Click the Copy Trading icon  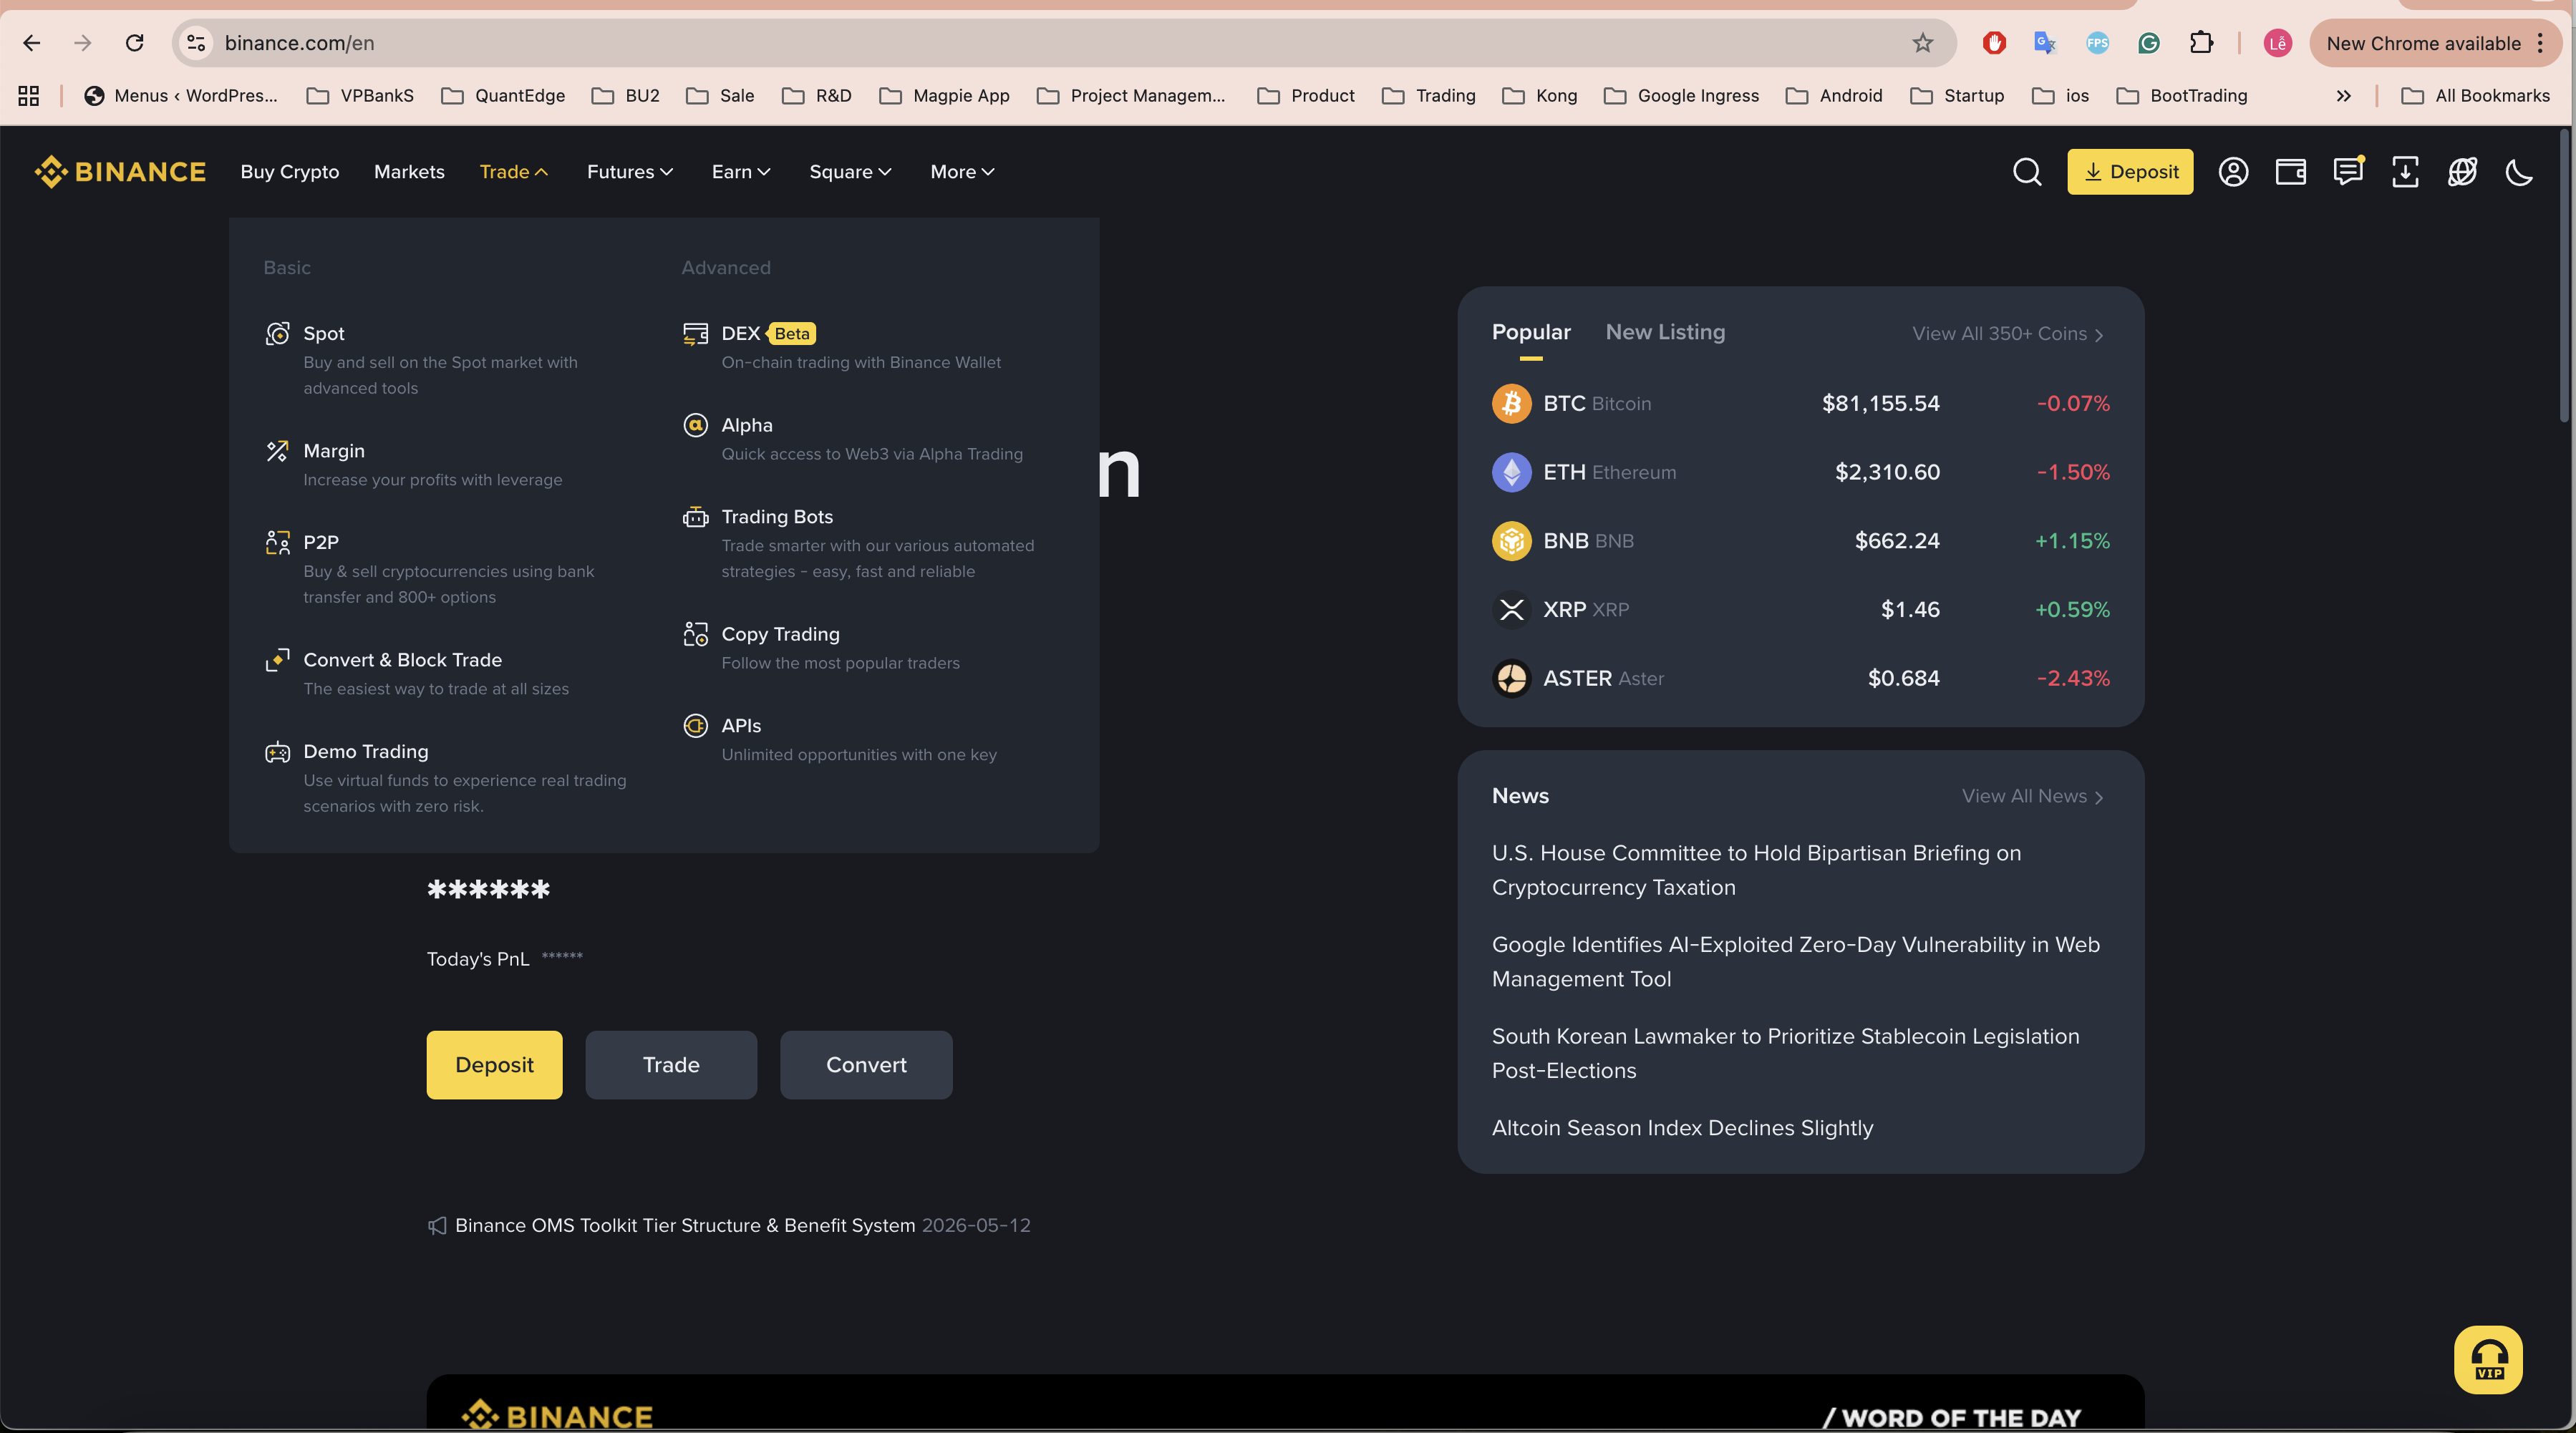tap(695, 634)
